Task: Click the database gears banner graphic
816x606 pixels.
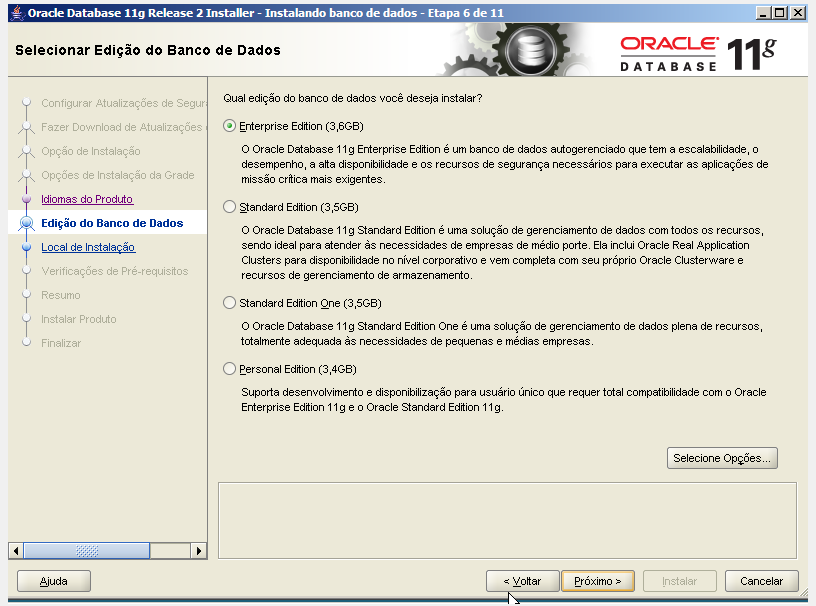Action: [520, 50]
